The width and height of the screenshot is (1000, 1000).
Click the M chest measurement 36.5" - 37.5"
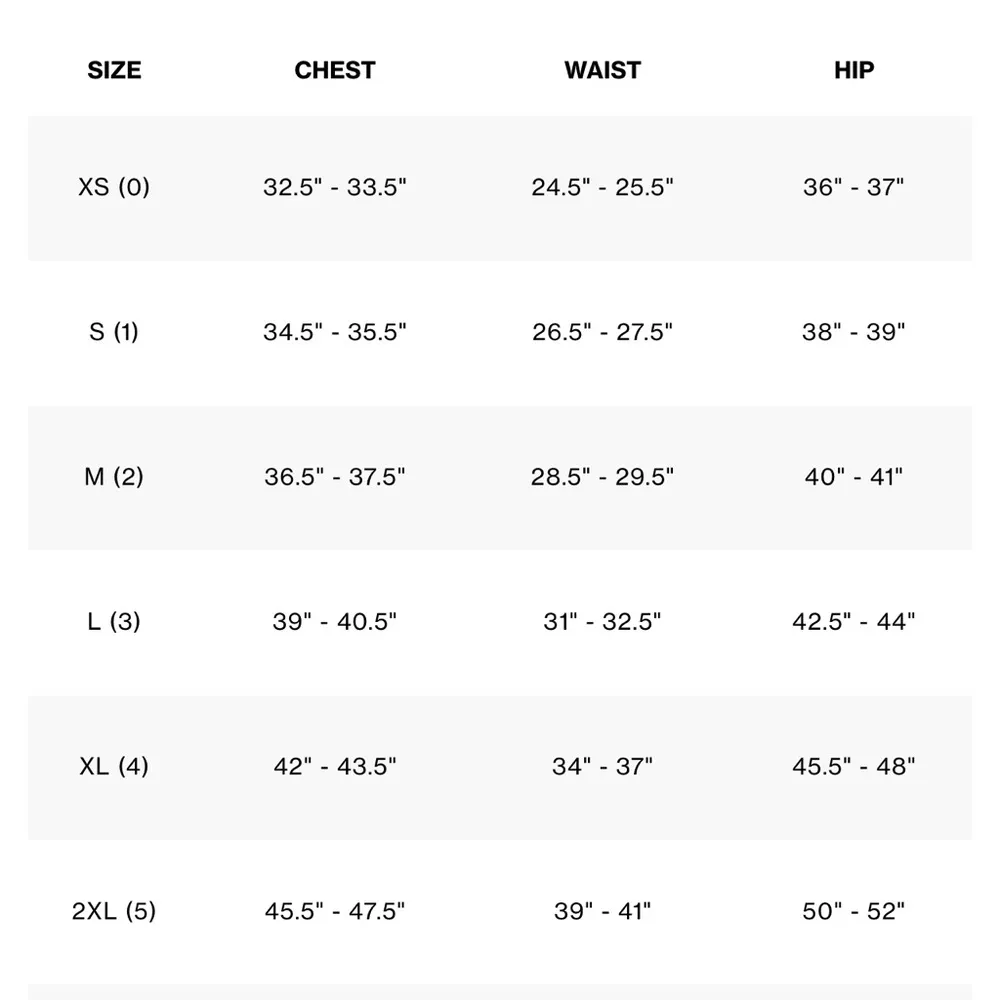pyautogui.click(x=335, y=477)
